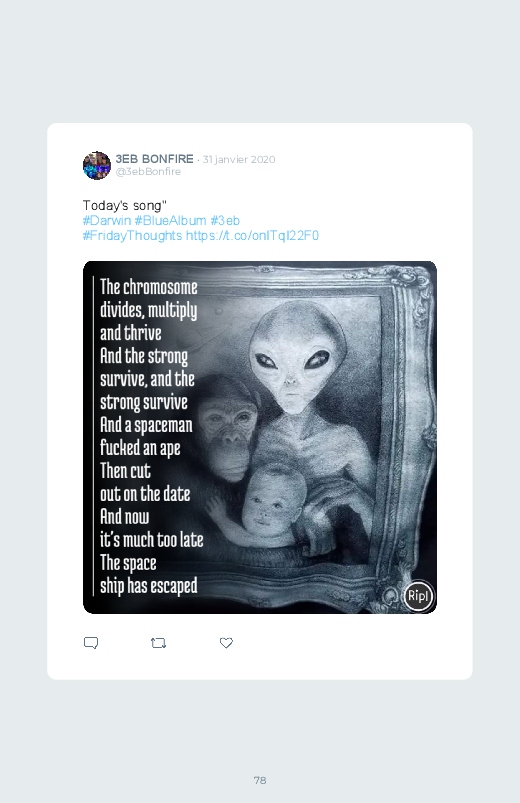Open the #3eb hashtag
The width and height of the screenshot is (520, 803).
click(225, 221)
